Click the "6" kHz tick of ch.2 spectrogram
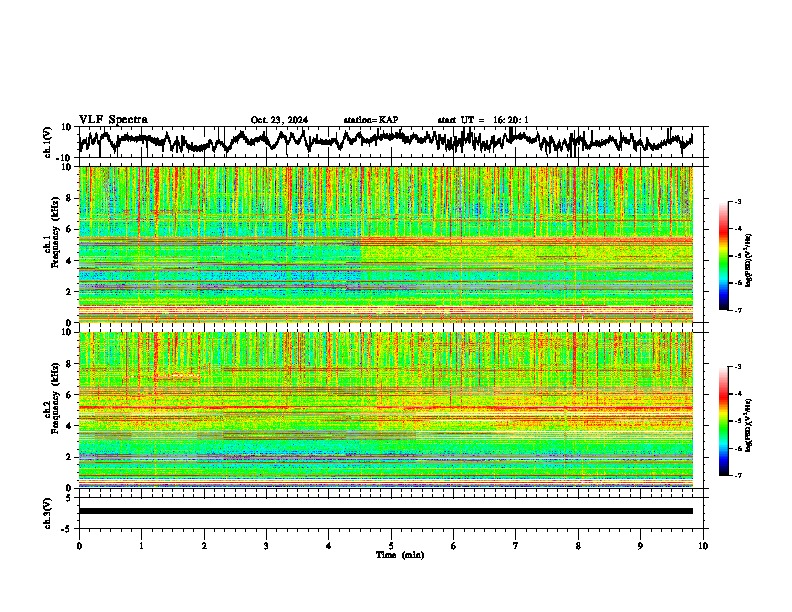 pos(69,395)
